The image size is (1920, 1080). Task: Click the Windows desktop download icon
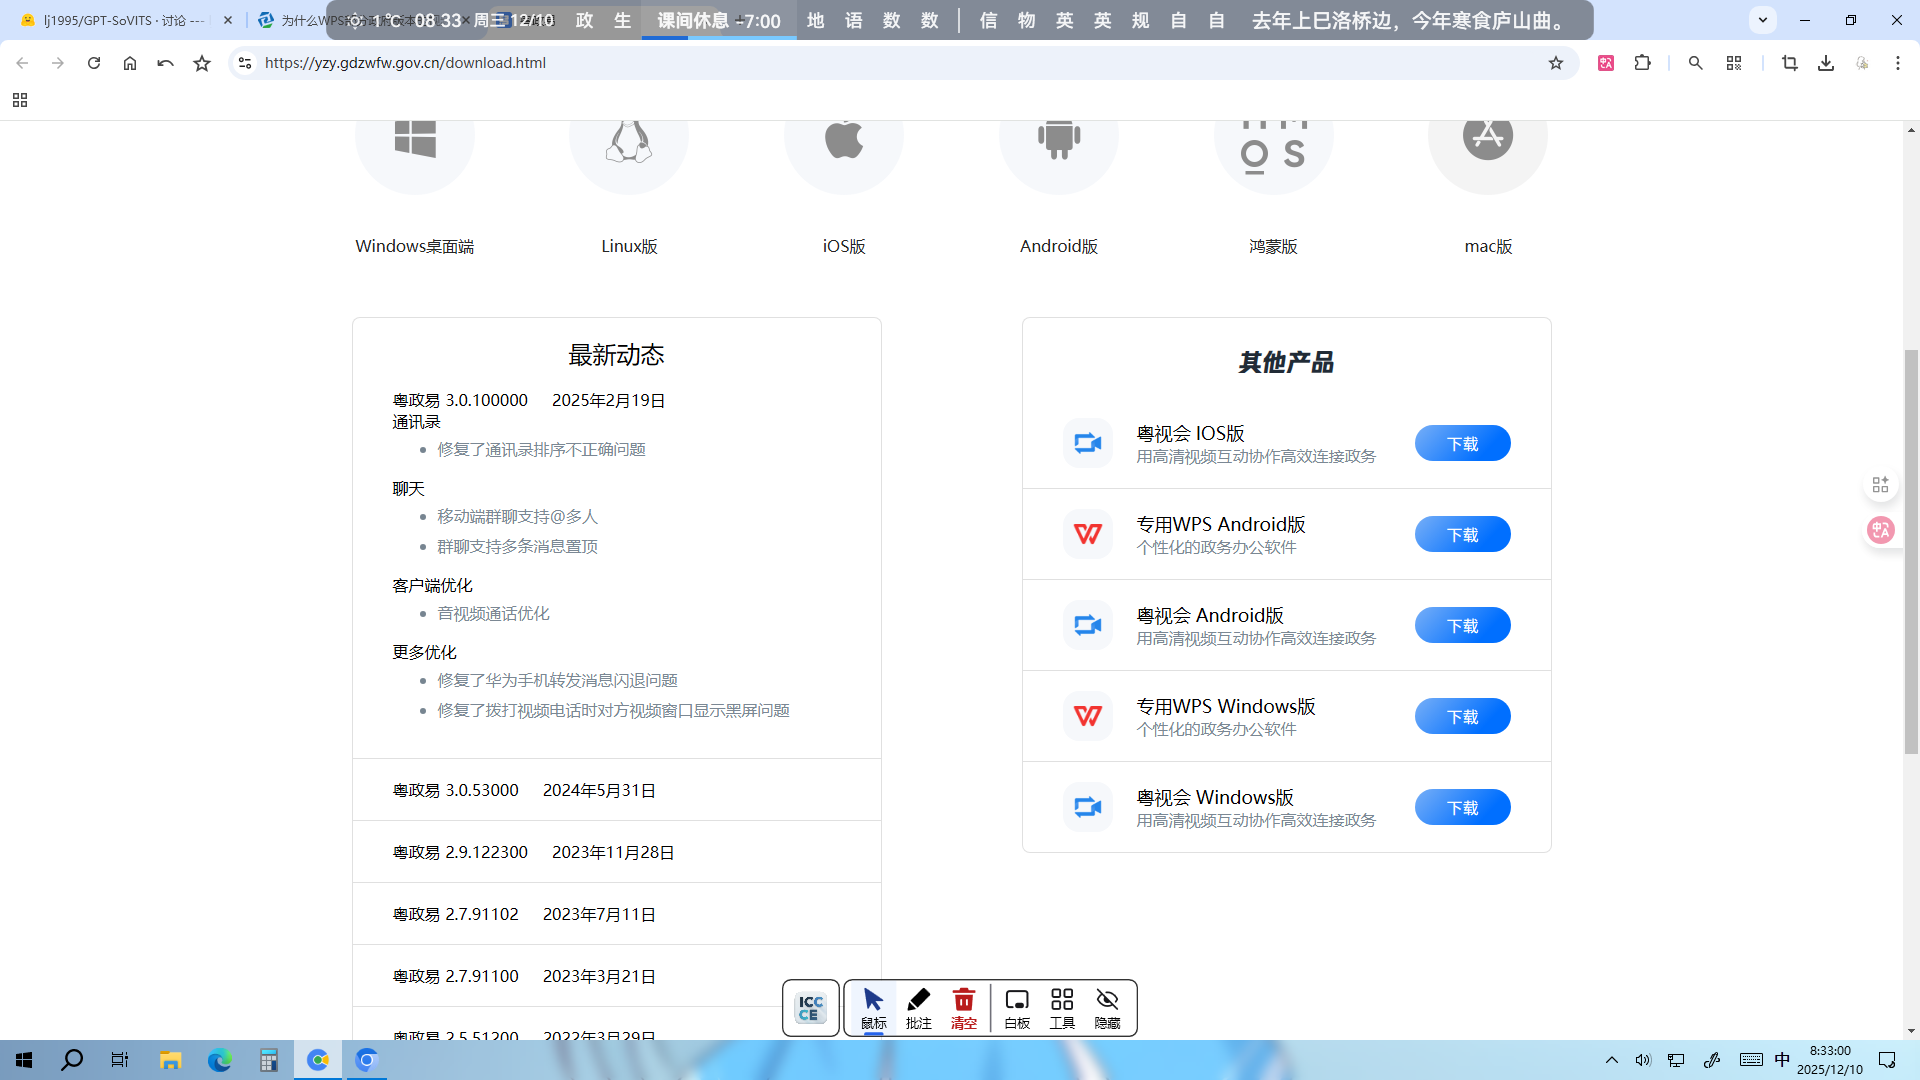(415, 140)
